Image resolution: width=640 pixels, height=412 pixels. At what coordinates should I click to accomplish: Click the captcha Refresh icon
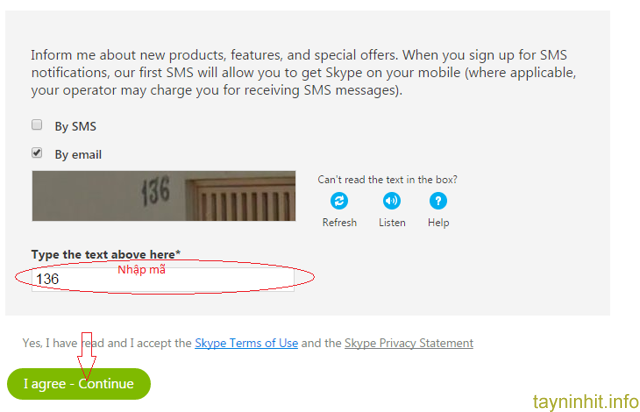(x=339, y=200)
